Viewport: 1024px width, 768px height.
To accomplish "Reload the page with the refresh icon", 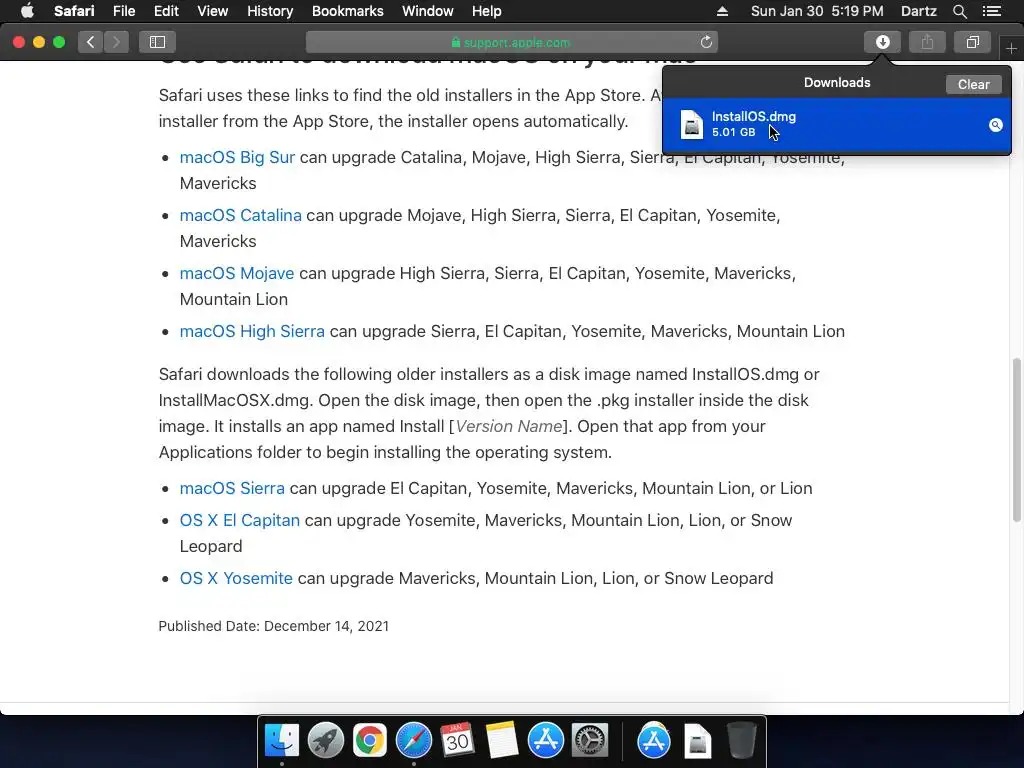I will (706, 42).
